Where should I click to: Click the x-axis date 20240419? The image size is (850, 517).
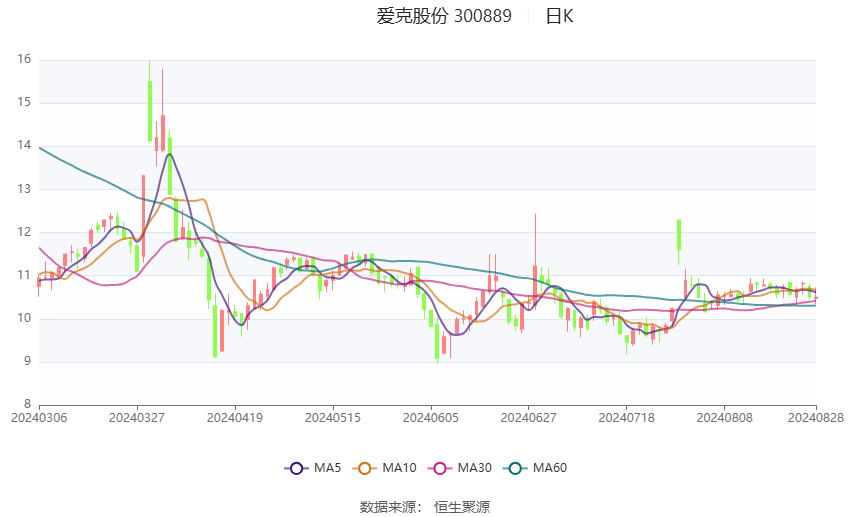(x=235, y=418)
